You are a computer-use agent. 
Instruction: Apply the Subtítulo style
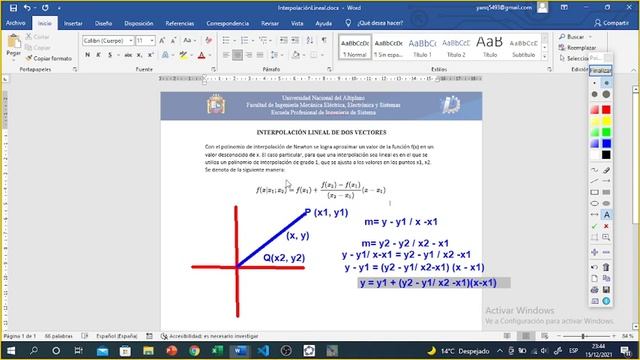click(523, 47)
